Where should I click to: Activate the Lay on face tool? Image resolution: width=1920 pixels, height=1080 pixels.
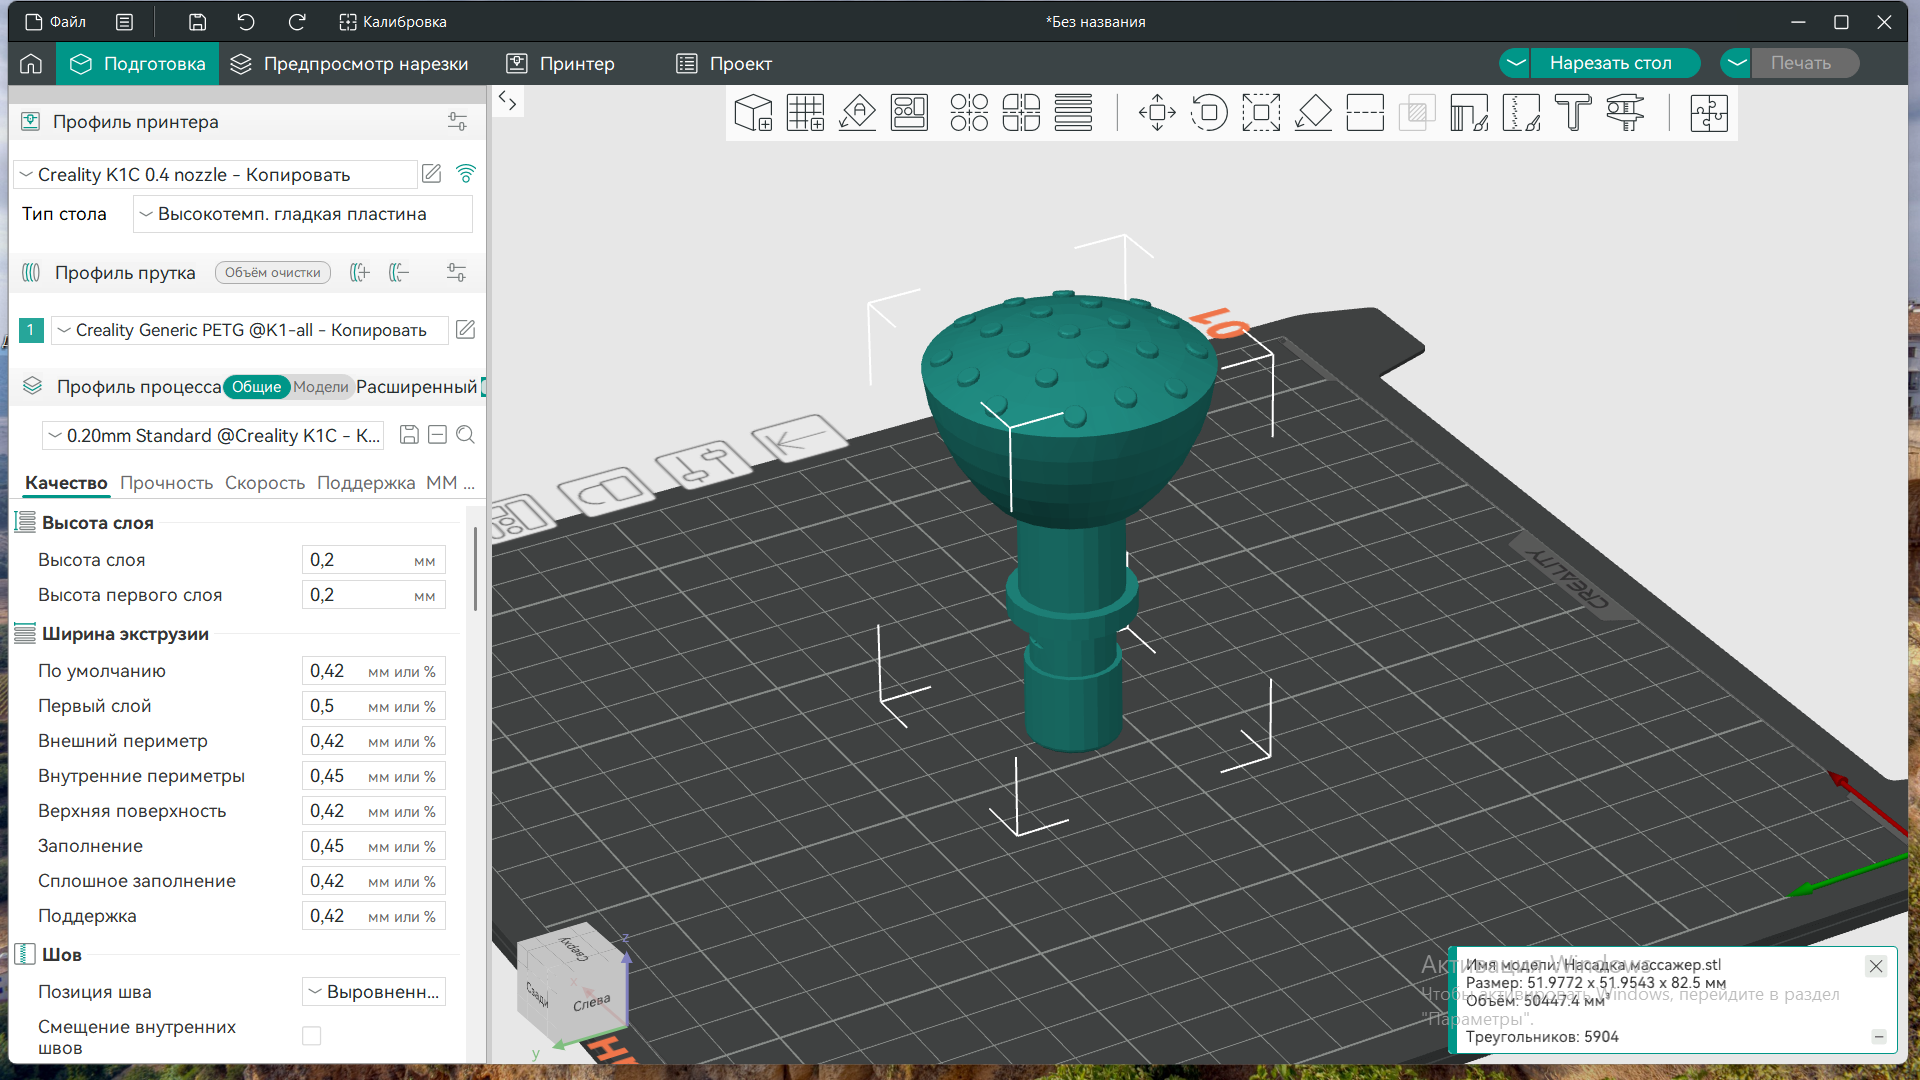point(1313,113)
